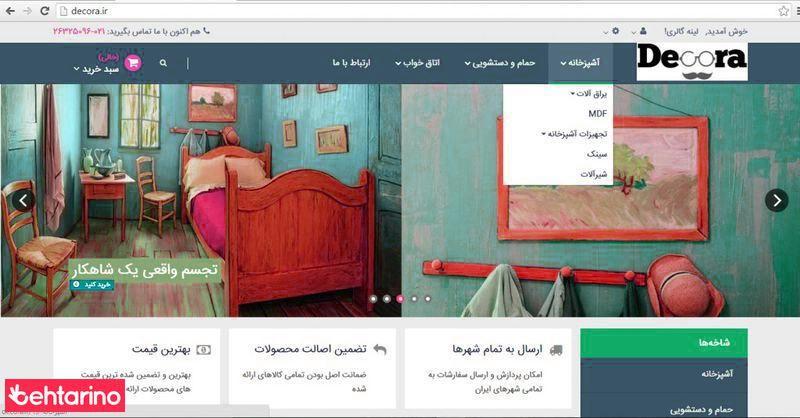Go to previous slide with left arrow

[x=23, y=201]
